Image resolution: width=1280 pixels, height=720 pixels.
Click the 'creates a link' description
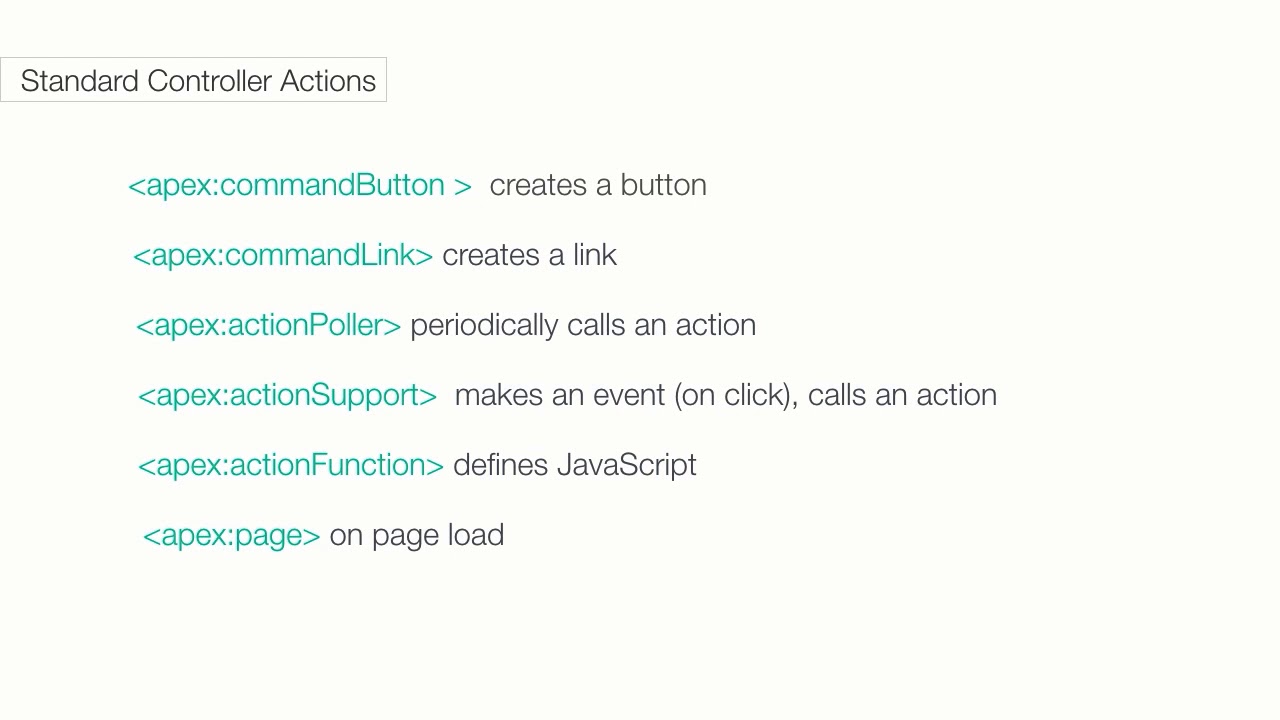529,255
